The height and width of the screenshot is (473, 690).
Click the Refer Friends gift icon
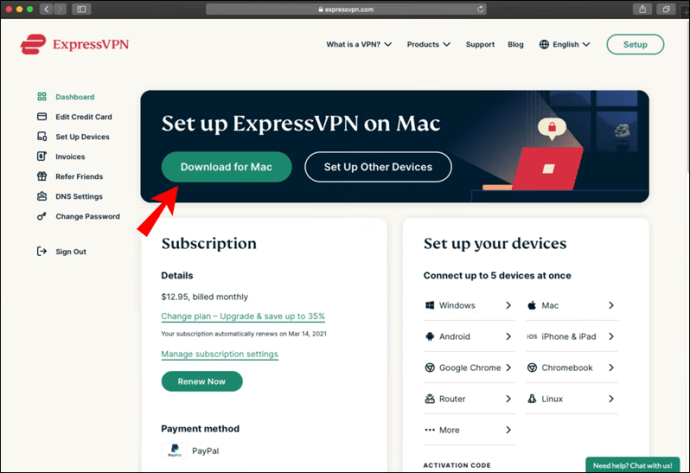pos(42,176)
